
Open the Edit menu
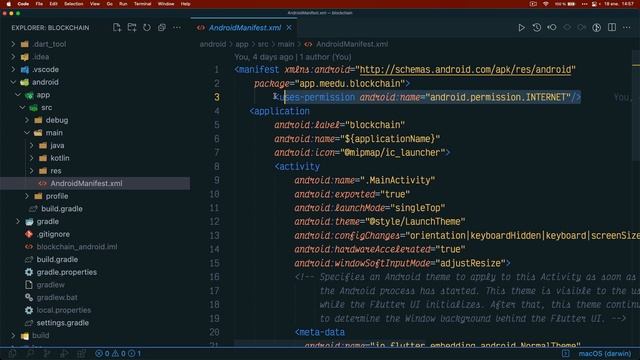click(x=53, y=4)
